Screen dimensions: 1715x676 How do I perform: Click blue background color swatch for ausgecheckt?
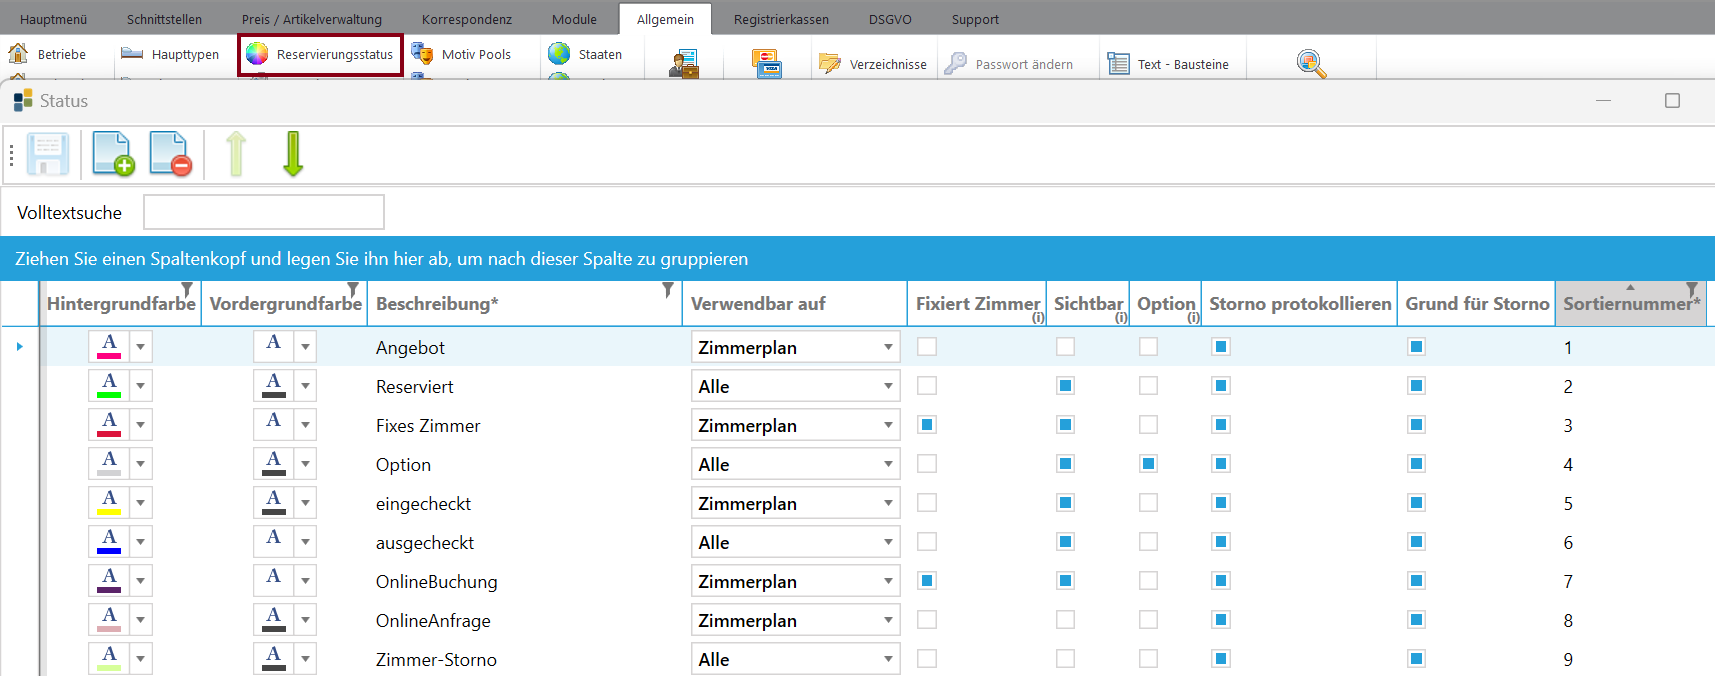[x=109, y=542]
